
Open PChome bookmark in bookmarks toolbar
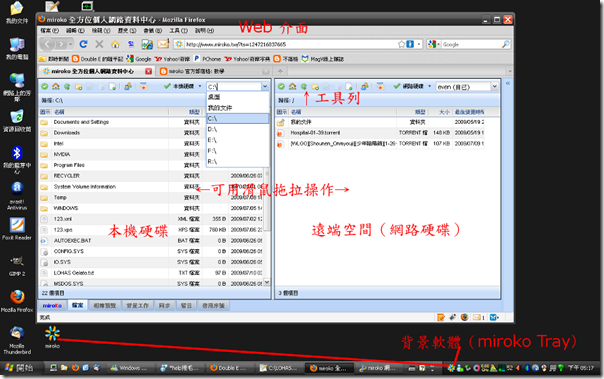(208, 59)
